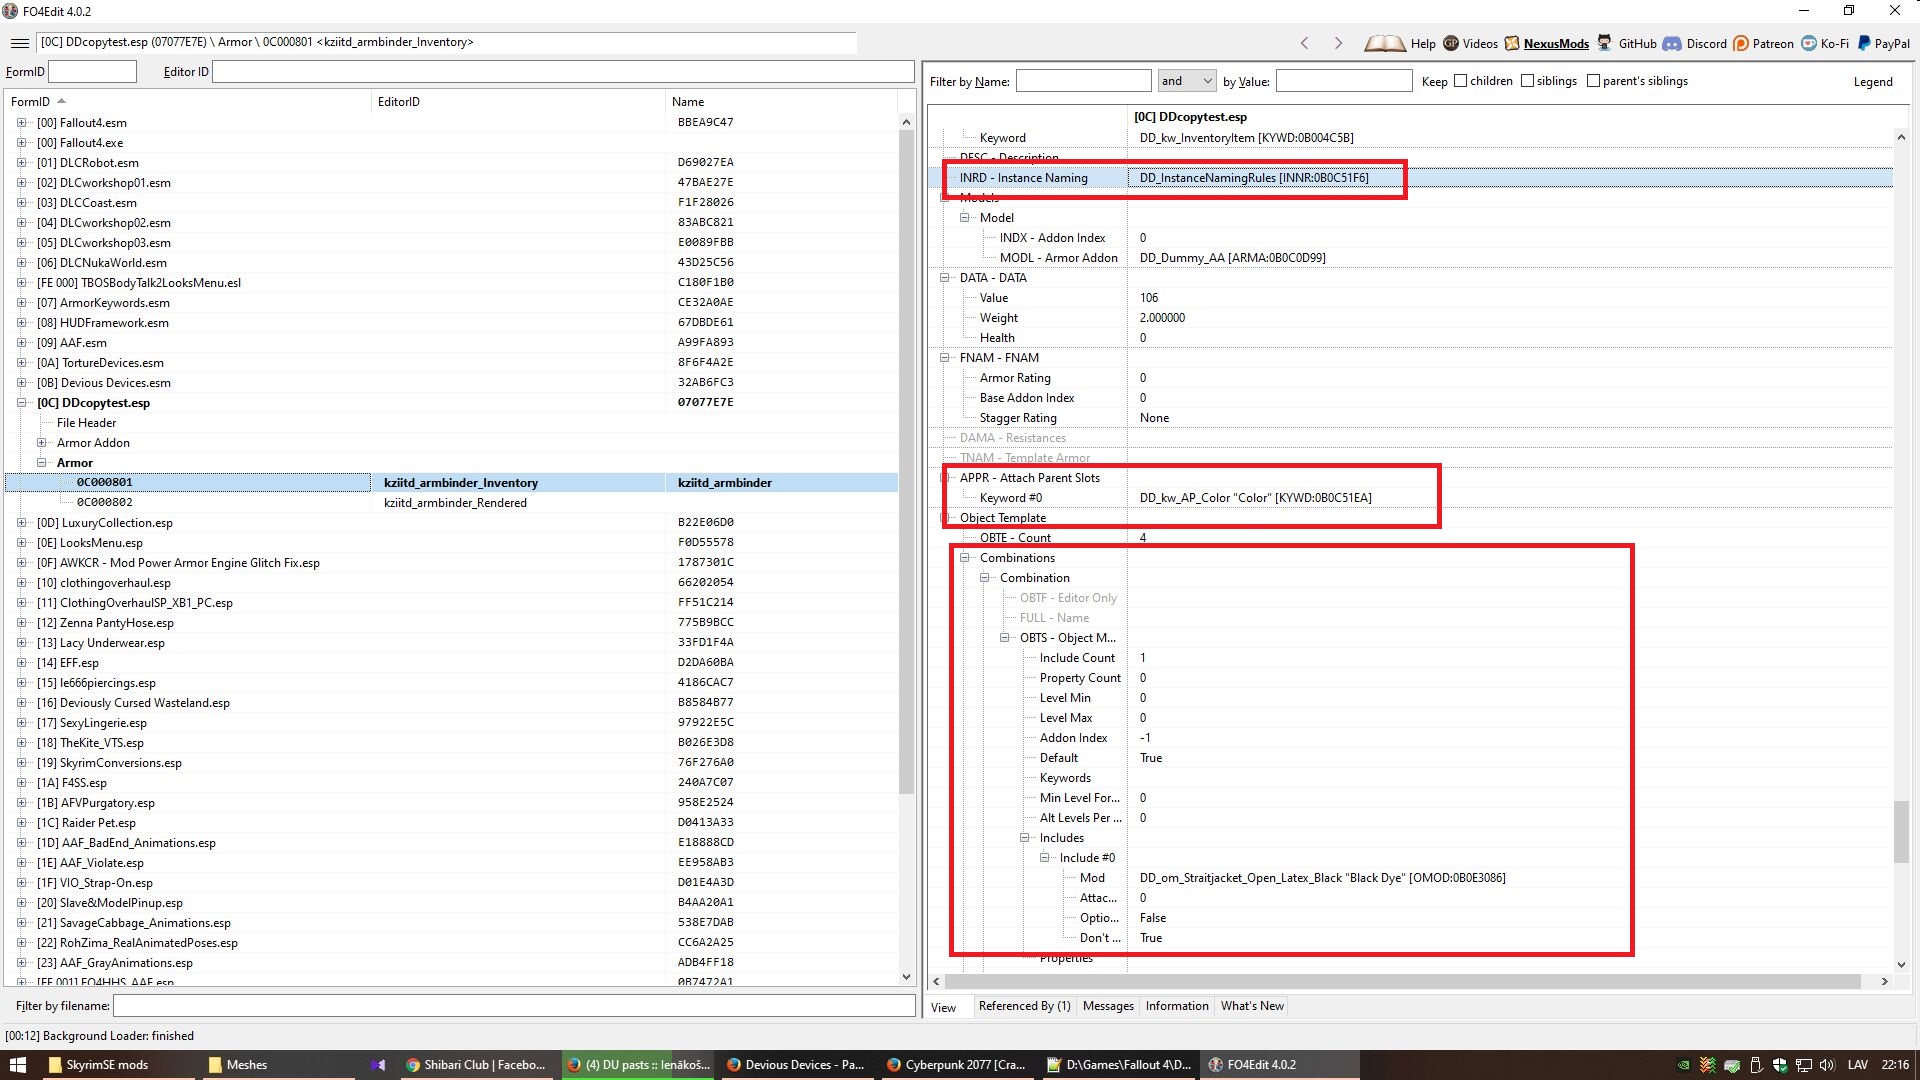Viewport: 1920px width, 1080px height.
Task: Click the Filter by filename field
Action: 514,1006
